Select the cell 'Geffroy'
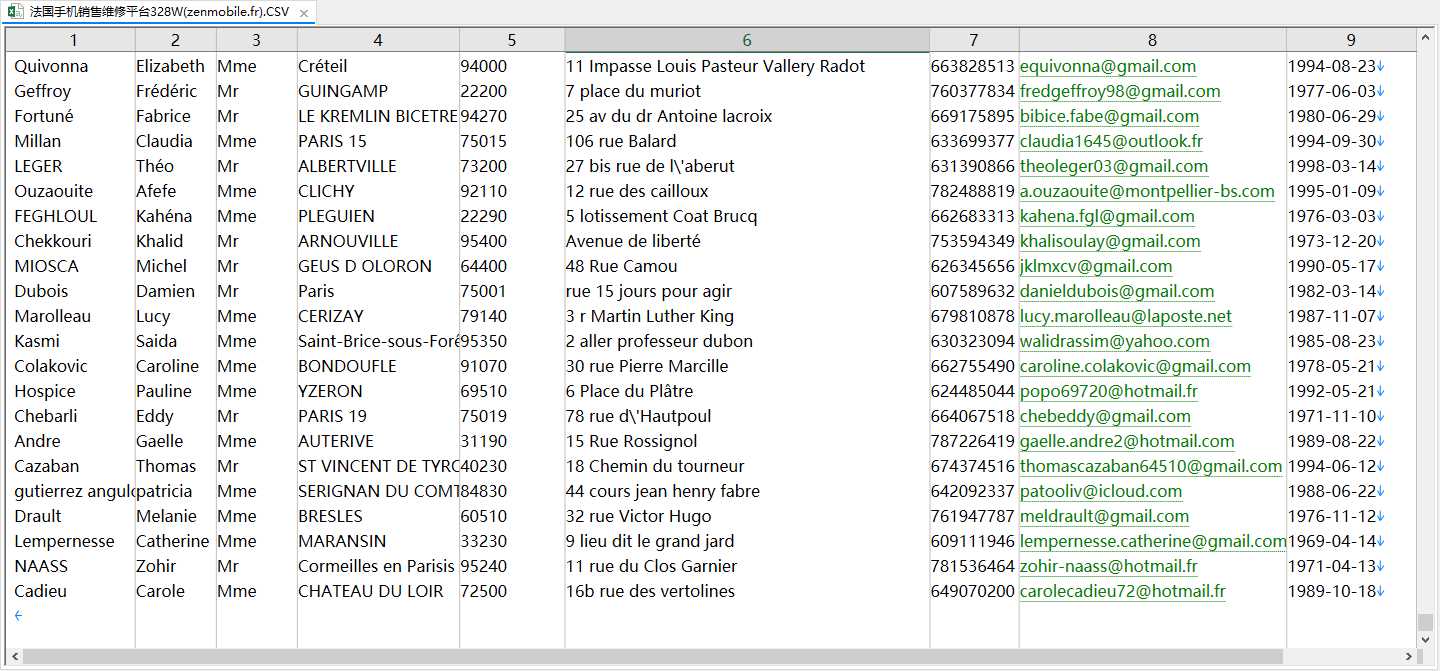 43,91
